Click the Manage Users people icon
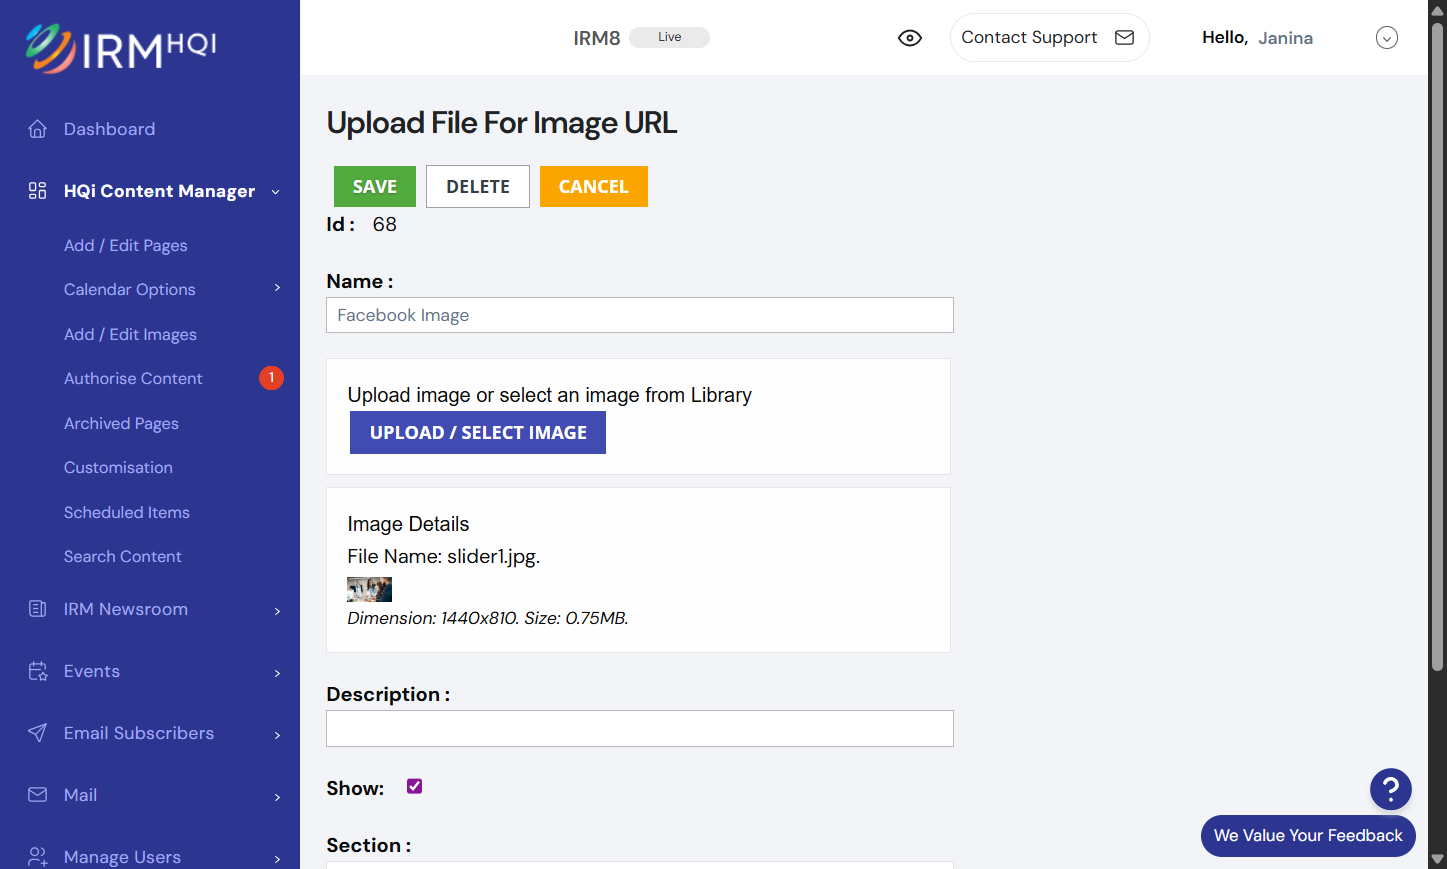The image size is (1447, 869). tap(38, 857)
